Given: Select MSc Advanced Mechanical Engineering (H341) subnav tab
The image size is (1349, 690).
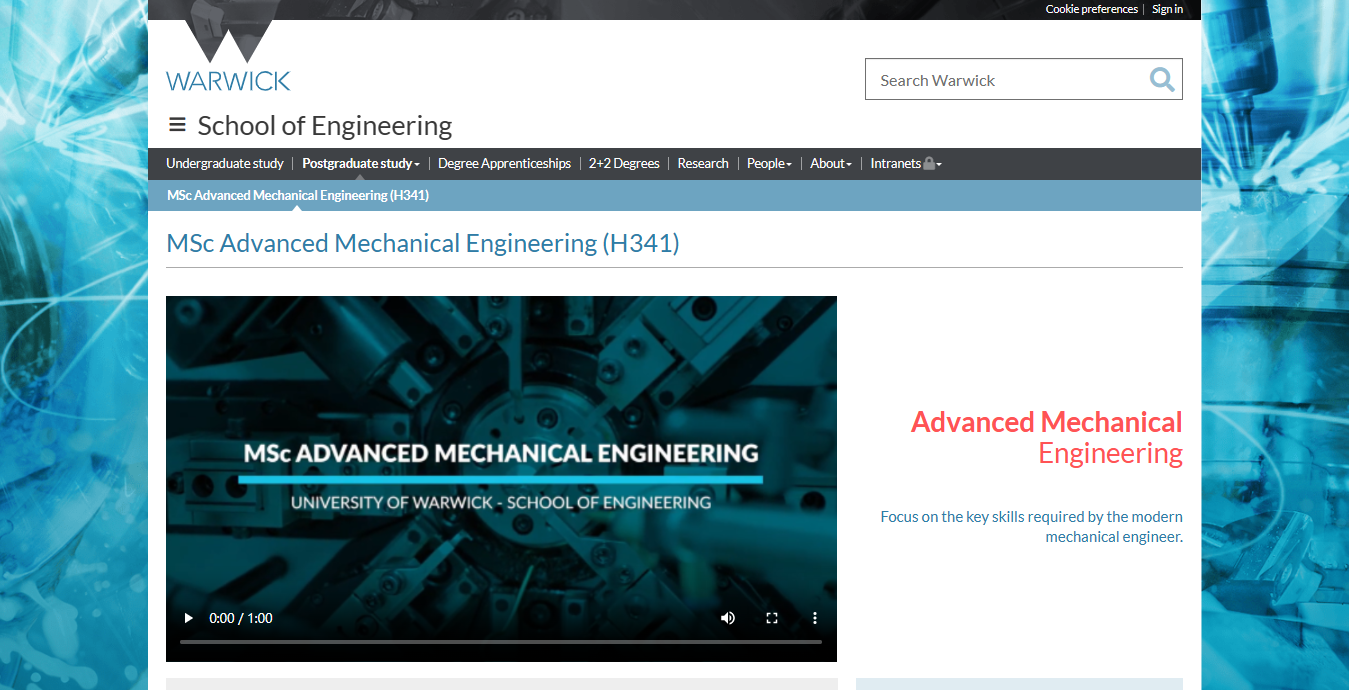Looking at the screenshot, I should [x=298, y=195].
